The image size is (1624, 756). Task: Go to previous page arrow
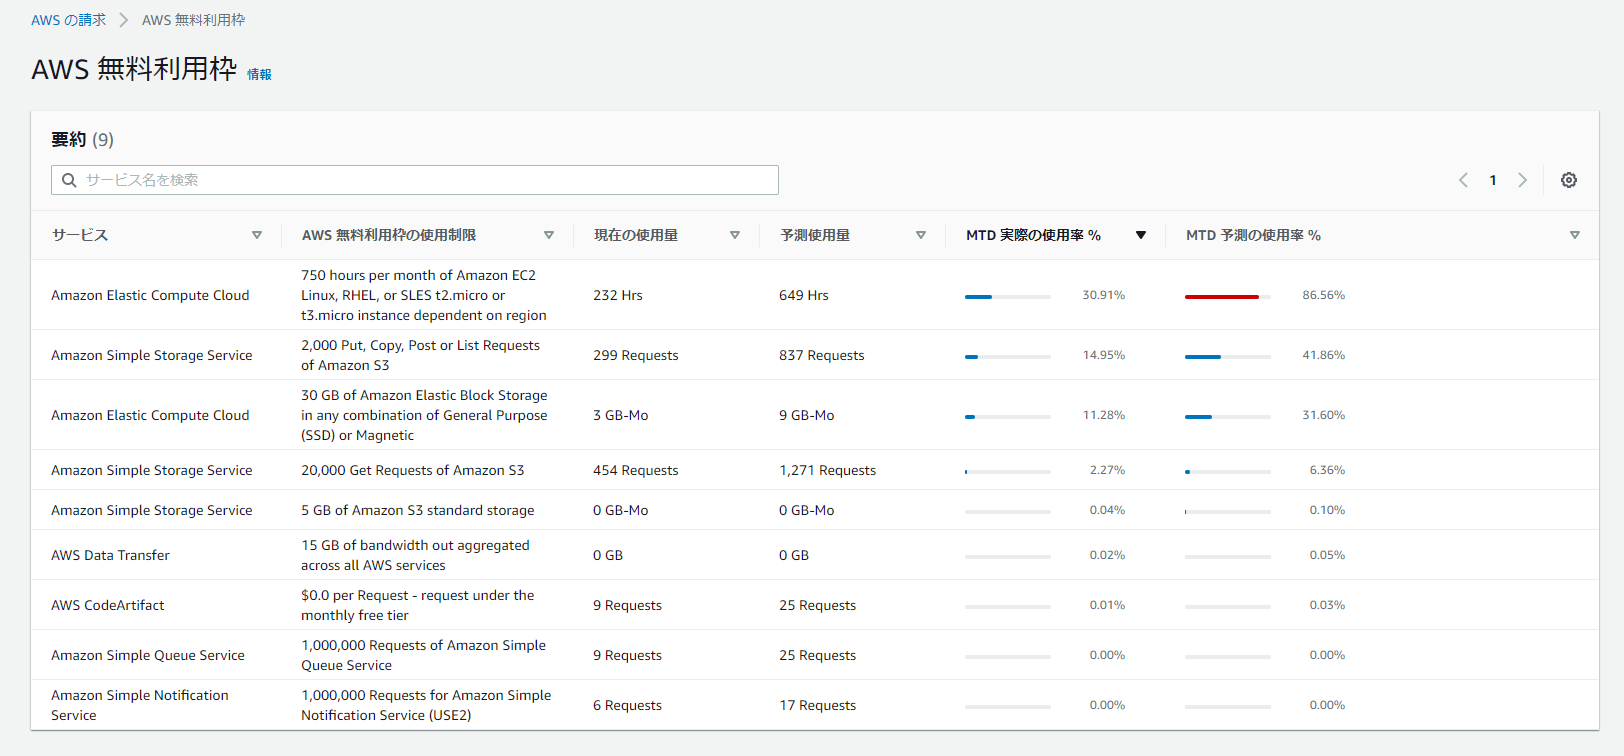[x=1463, y=180]
